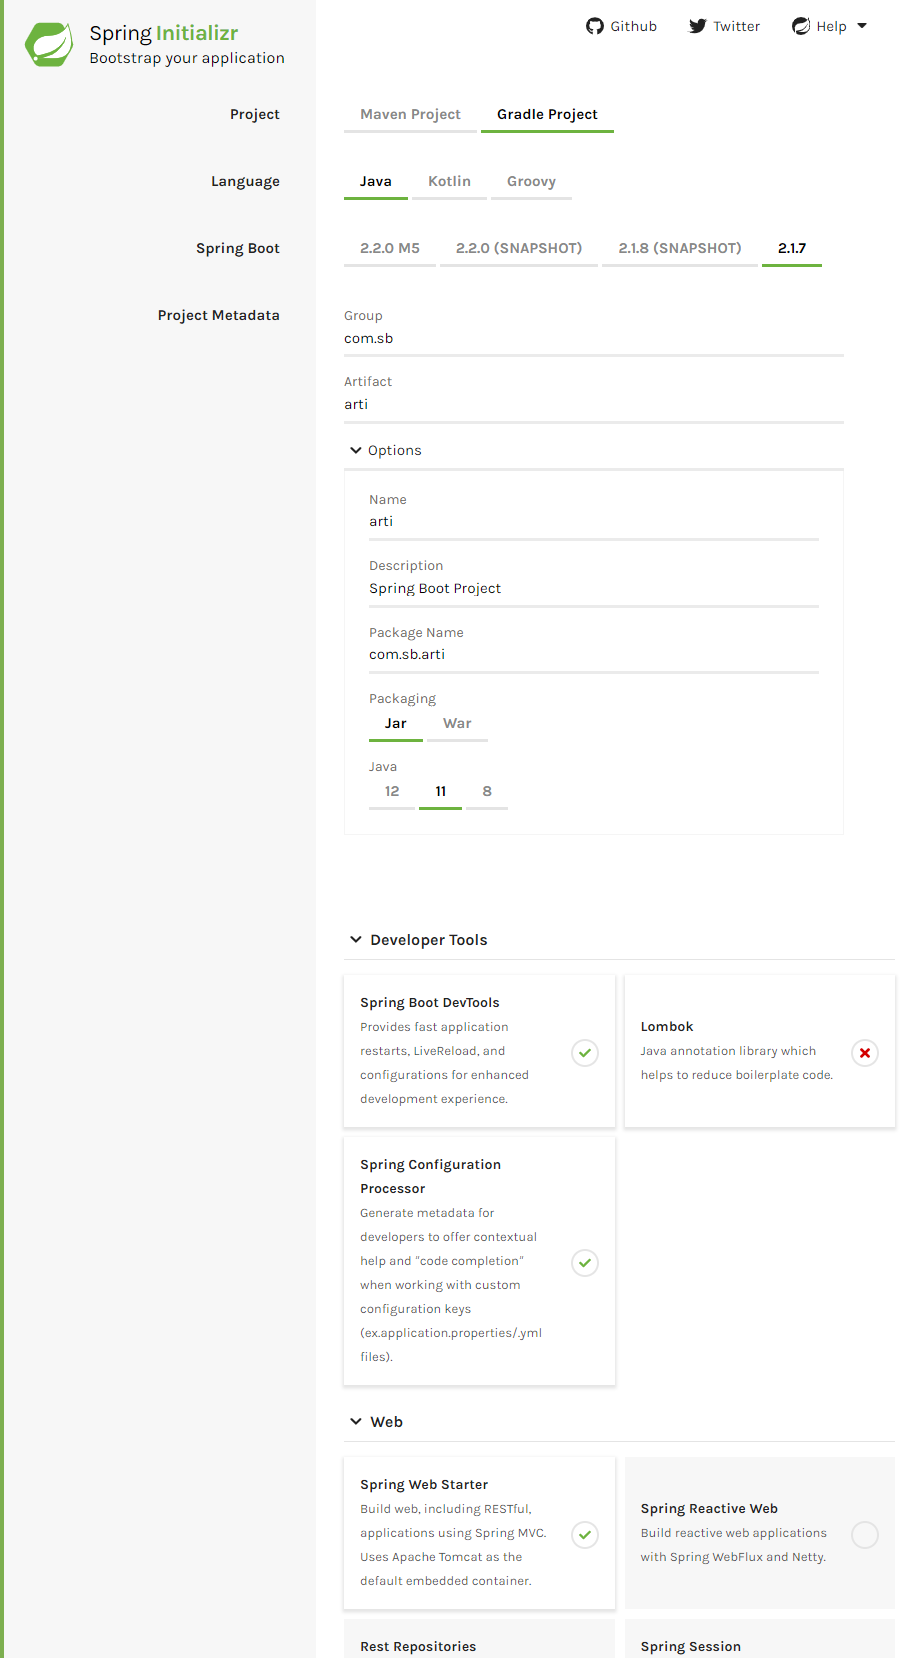
Task: Open the Spring Session card
Action: 760,1640
